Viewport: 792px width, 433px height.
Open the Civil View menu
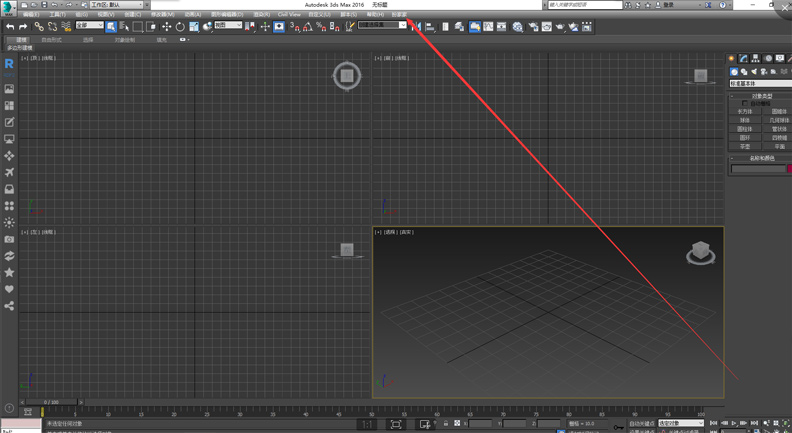tap(289, 15)
